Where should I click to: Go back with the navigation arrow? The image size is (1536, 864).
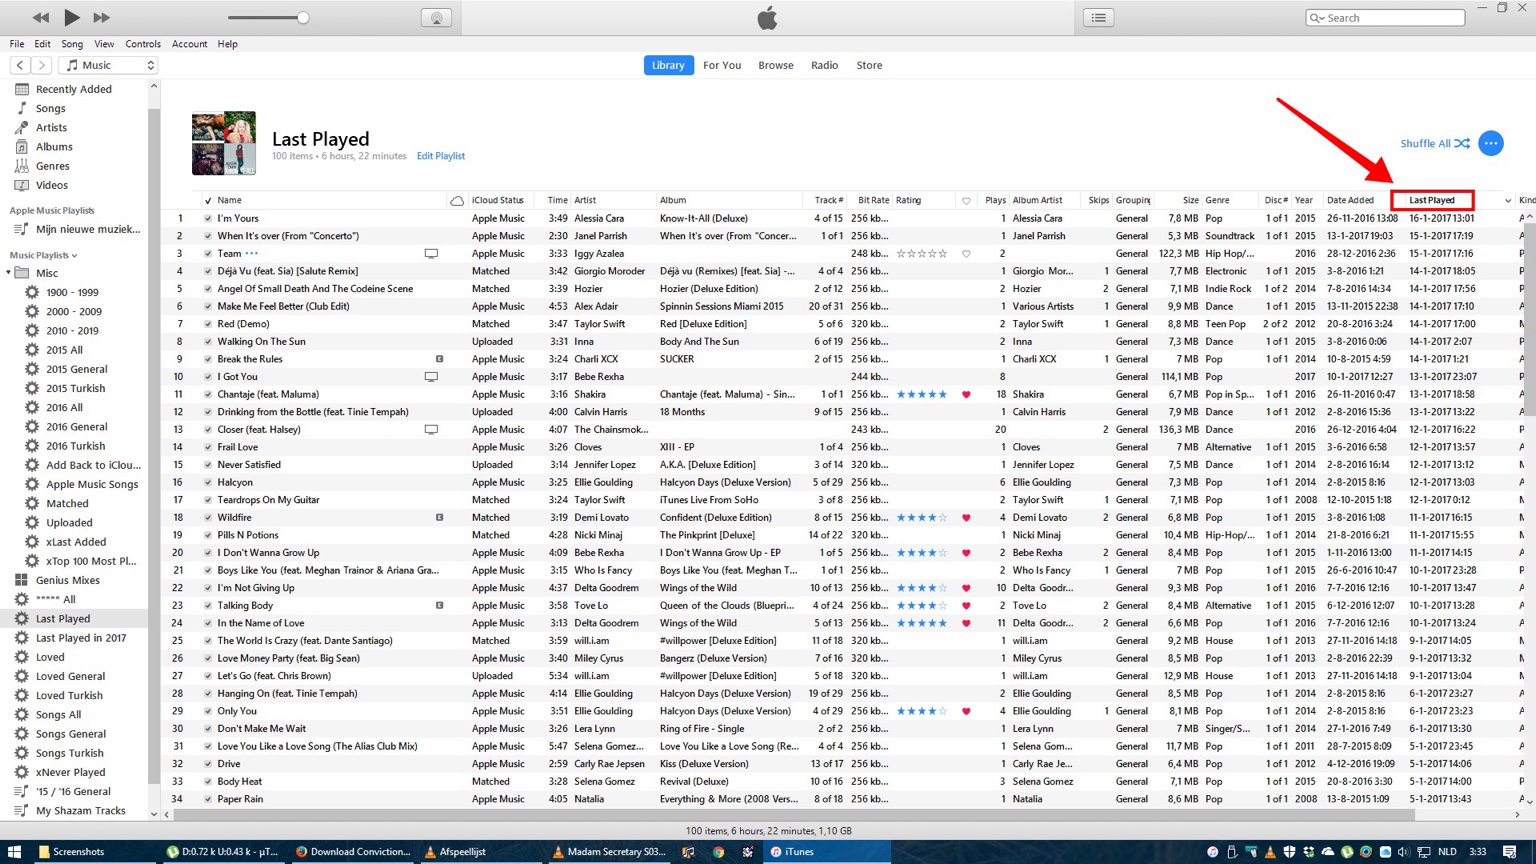click(x=20, y=65)
